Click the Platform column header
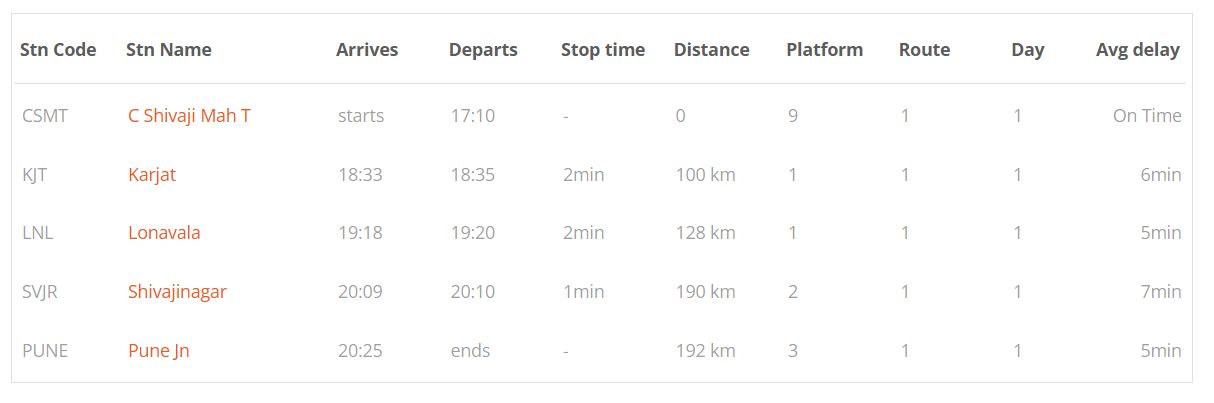Screen dimensions: 1214x403 point(825,50)
